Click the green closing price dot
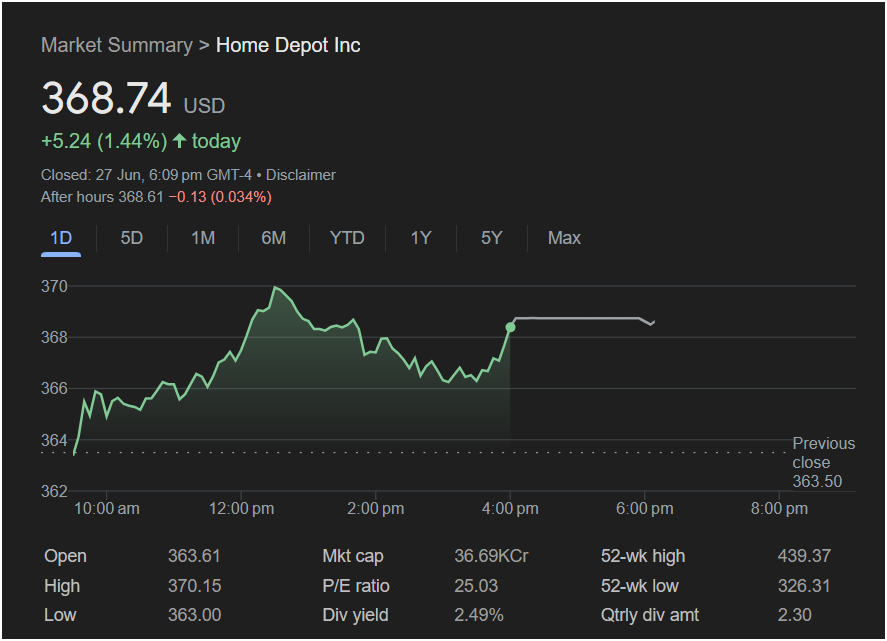Viewport: 887px width, 641px height. pos(510,328)
